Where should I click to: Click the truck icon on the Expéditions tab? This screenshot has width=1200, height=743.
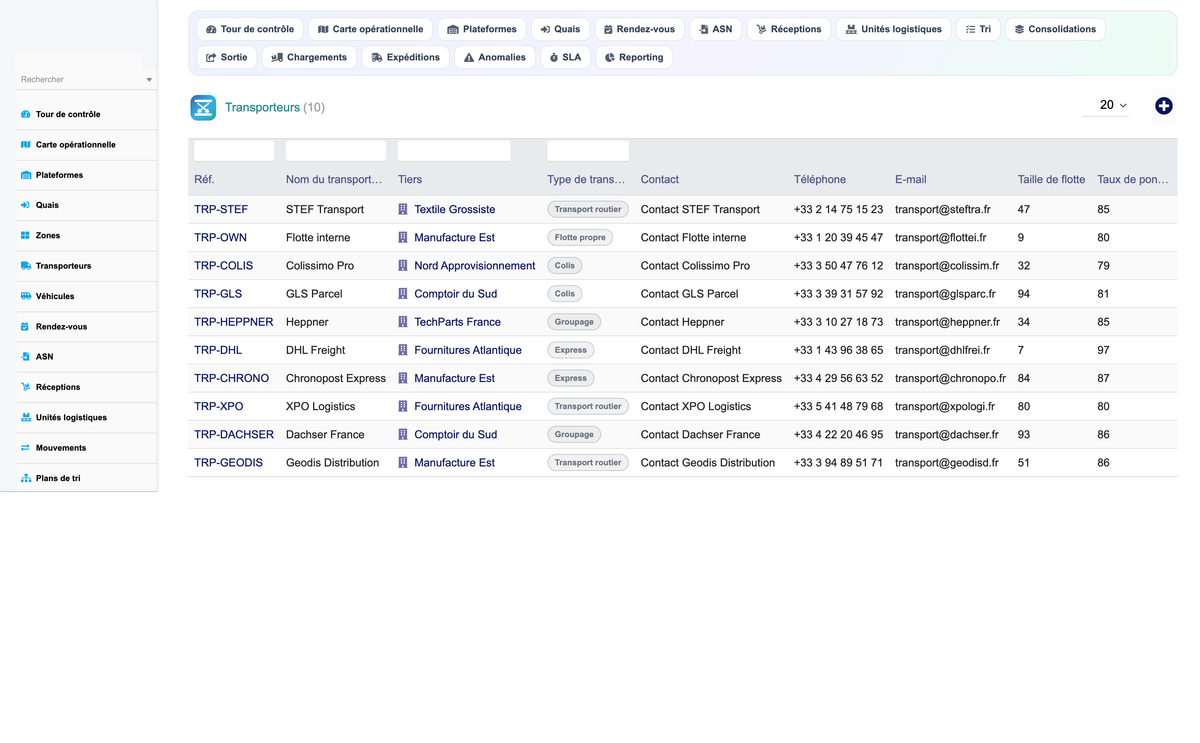[x=377, y=58]
